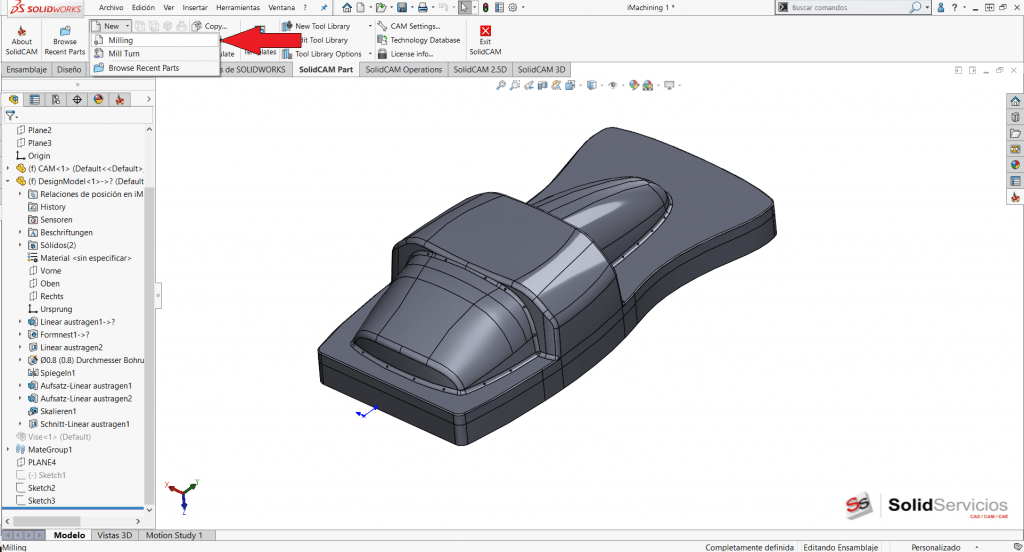The height and width of the screenshot is (552, 1024).
Task: Click the Exit SolidCAM icon
Action: (485, 32)
